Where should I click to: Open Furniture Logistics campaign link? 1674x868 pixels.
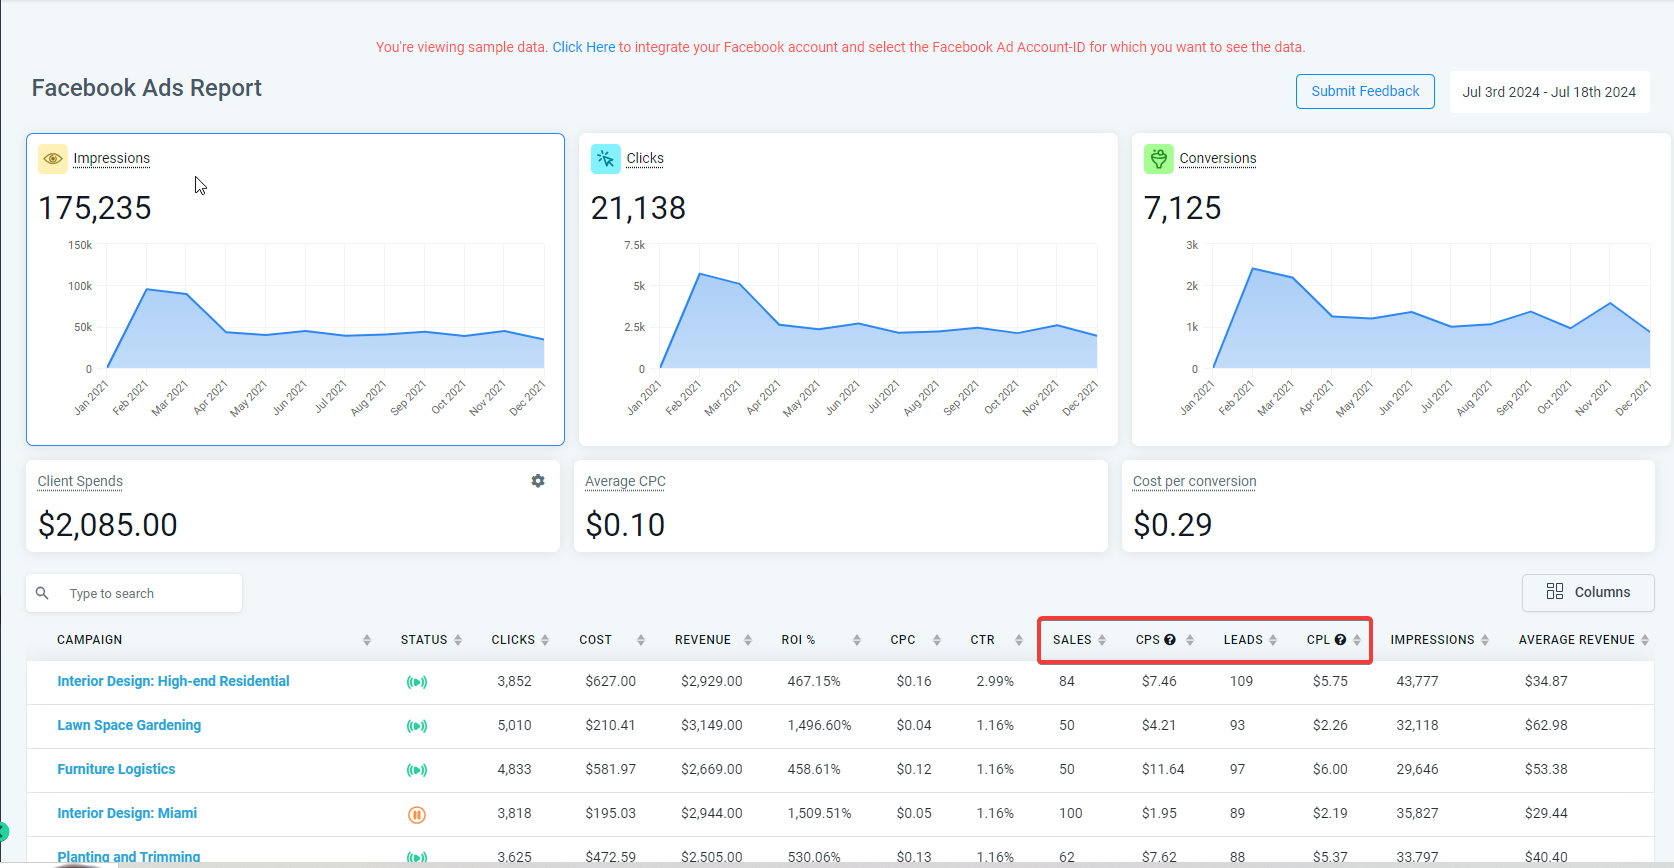[116, 769]
